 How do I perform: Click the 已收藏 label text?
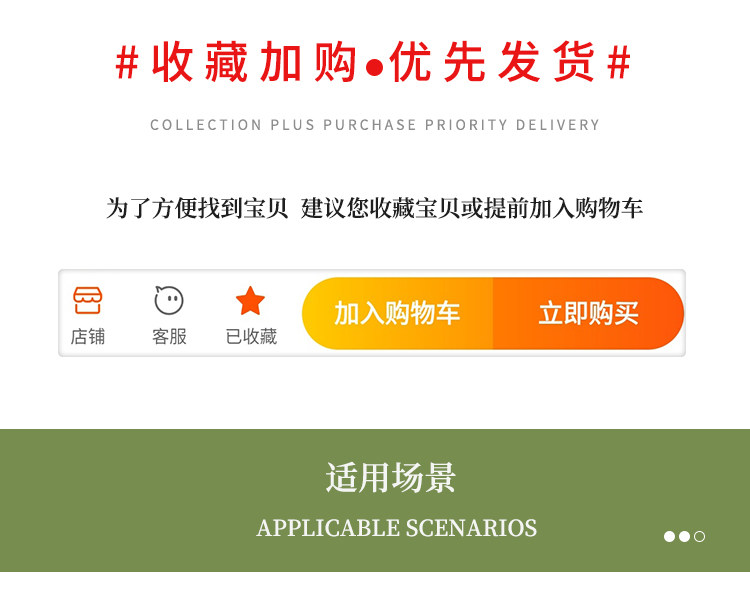click(x=251, y=337)
